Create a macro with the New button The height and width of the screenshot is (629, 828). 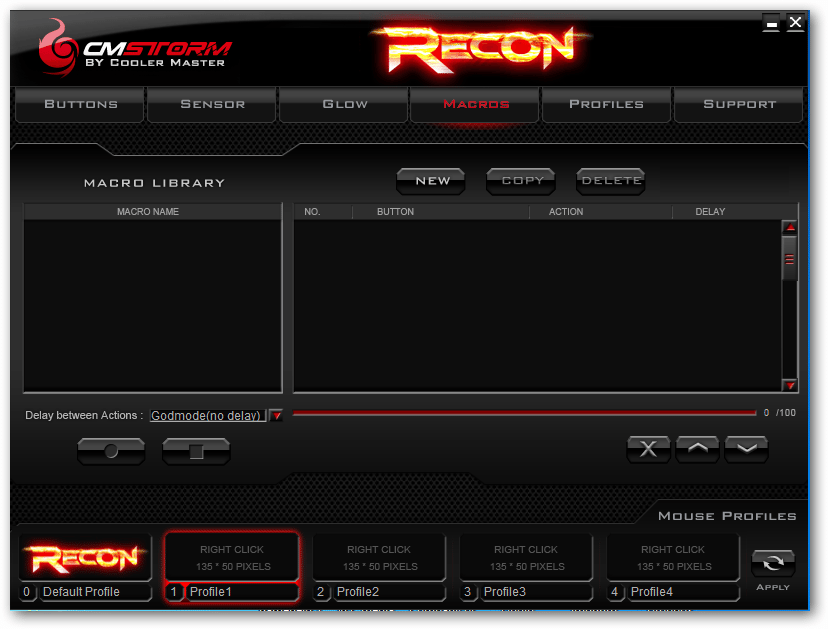tap(432, 181)
